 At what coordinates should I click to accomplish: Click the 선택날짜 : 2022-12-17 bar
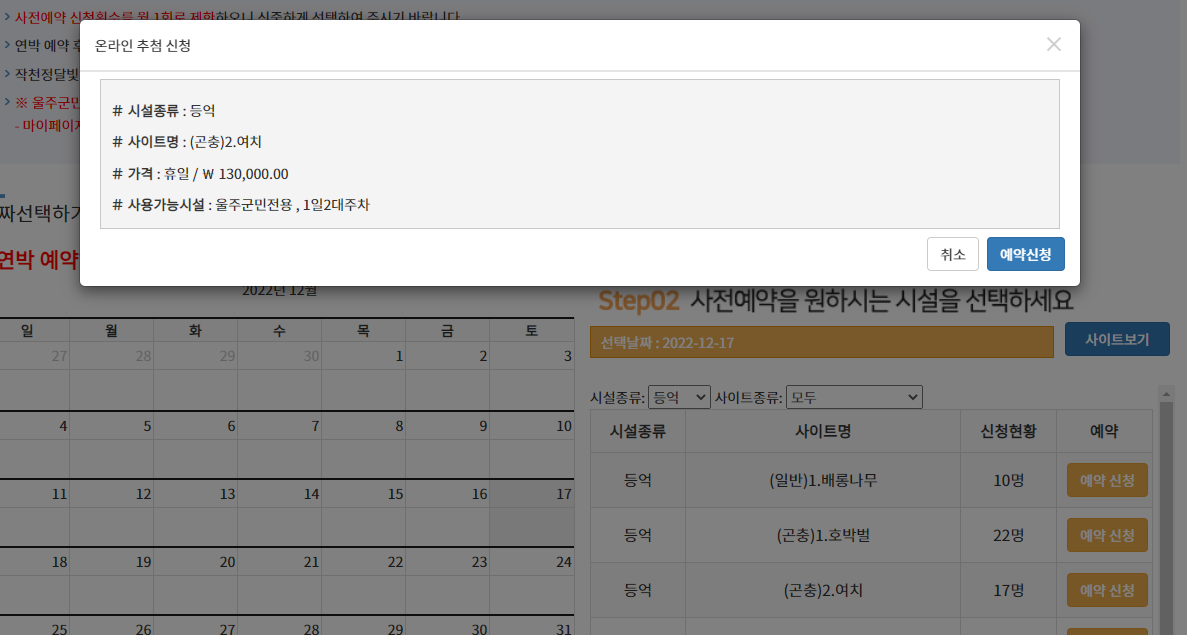821,342
